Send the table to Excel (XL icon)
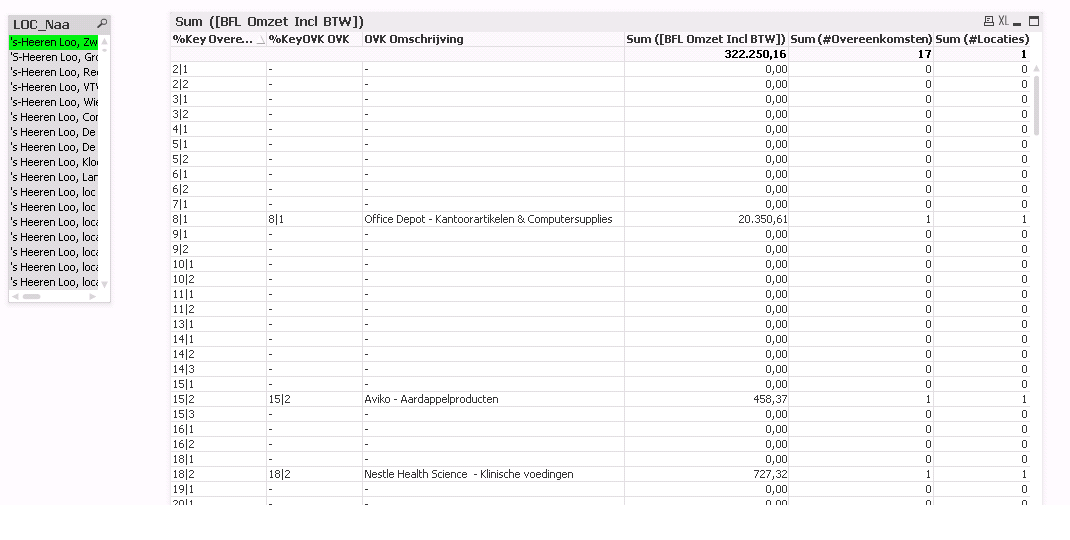 coord(1003,21)
